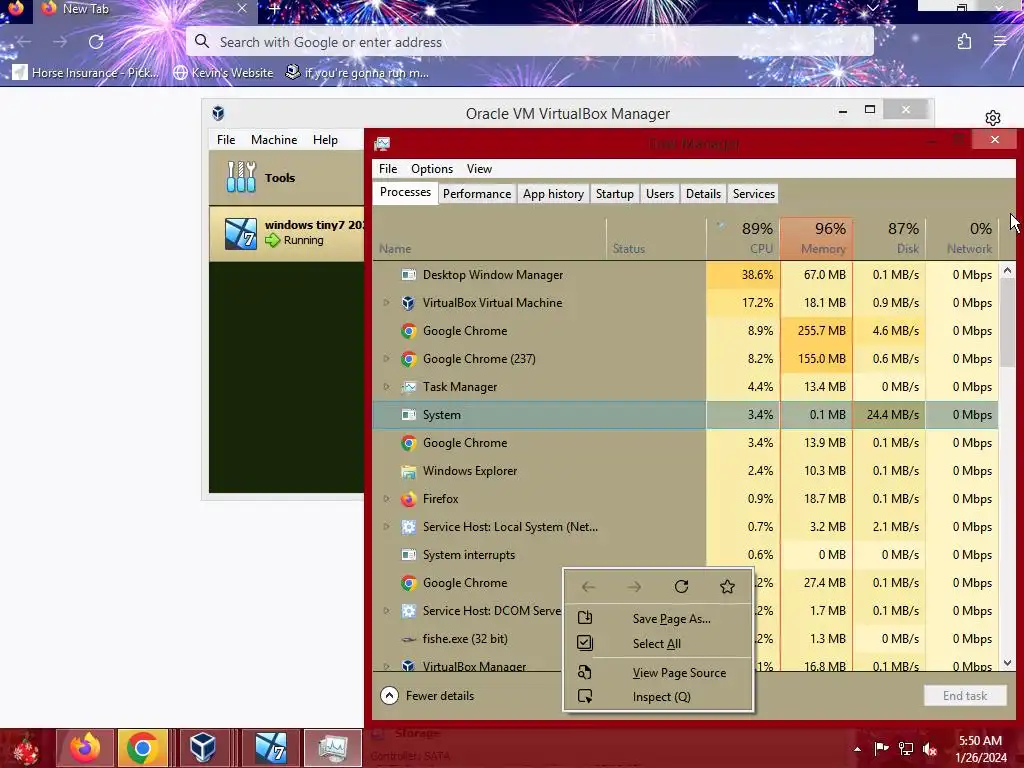This screenshot has height=768, width=1024.
Task: Open new tab with plus icon
Action: [274, 9]
